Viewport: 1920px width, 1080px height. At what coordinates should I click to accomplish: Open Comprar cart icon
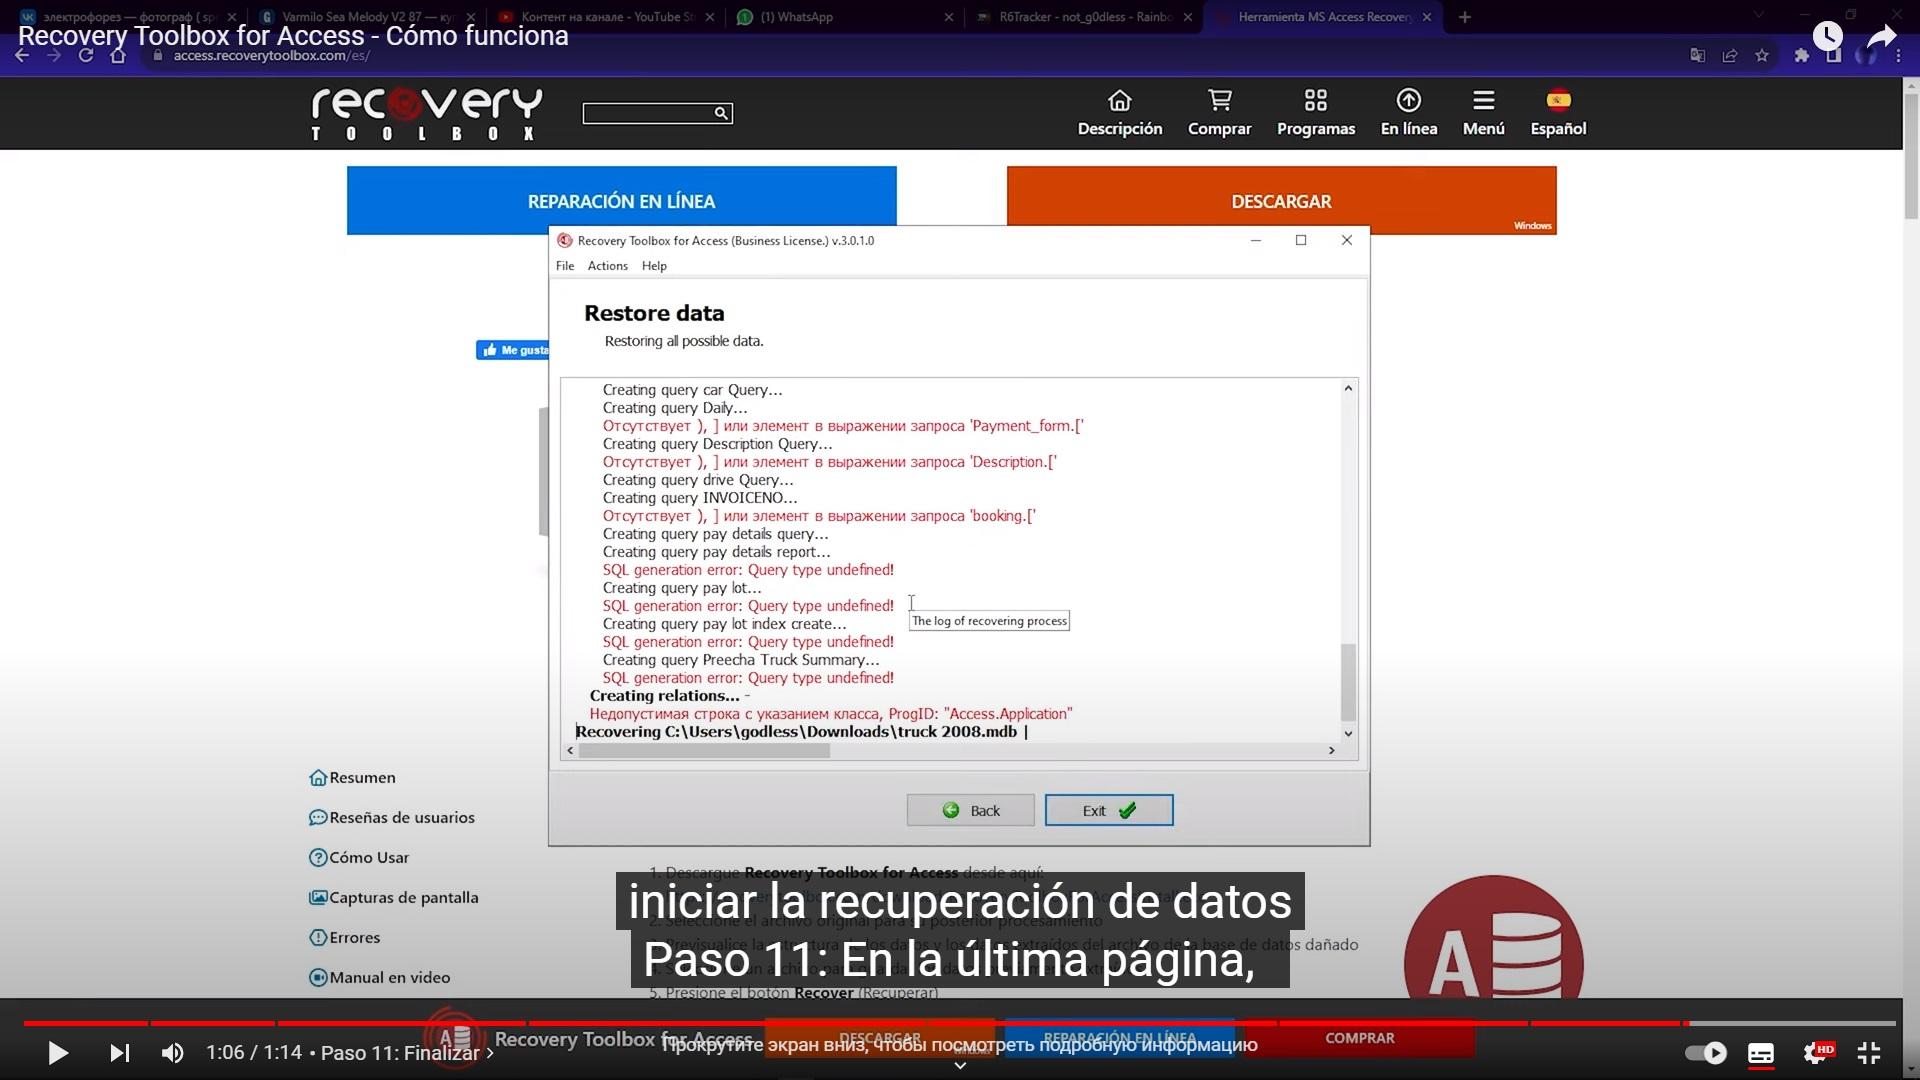pos(1219,113)
